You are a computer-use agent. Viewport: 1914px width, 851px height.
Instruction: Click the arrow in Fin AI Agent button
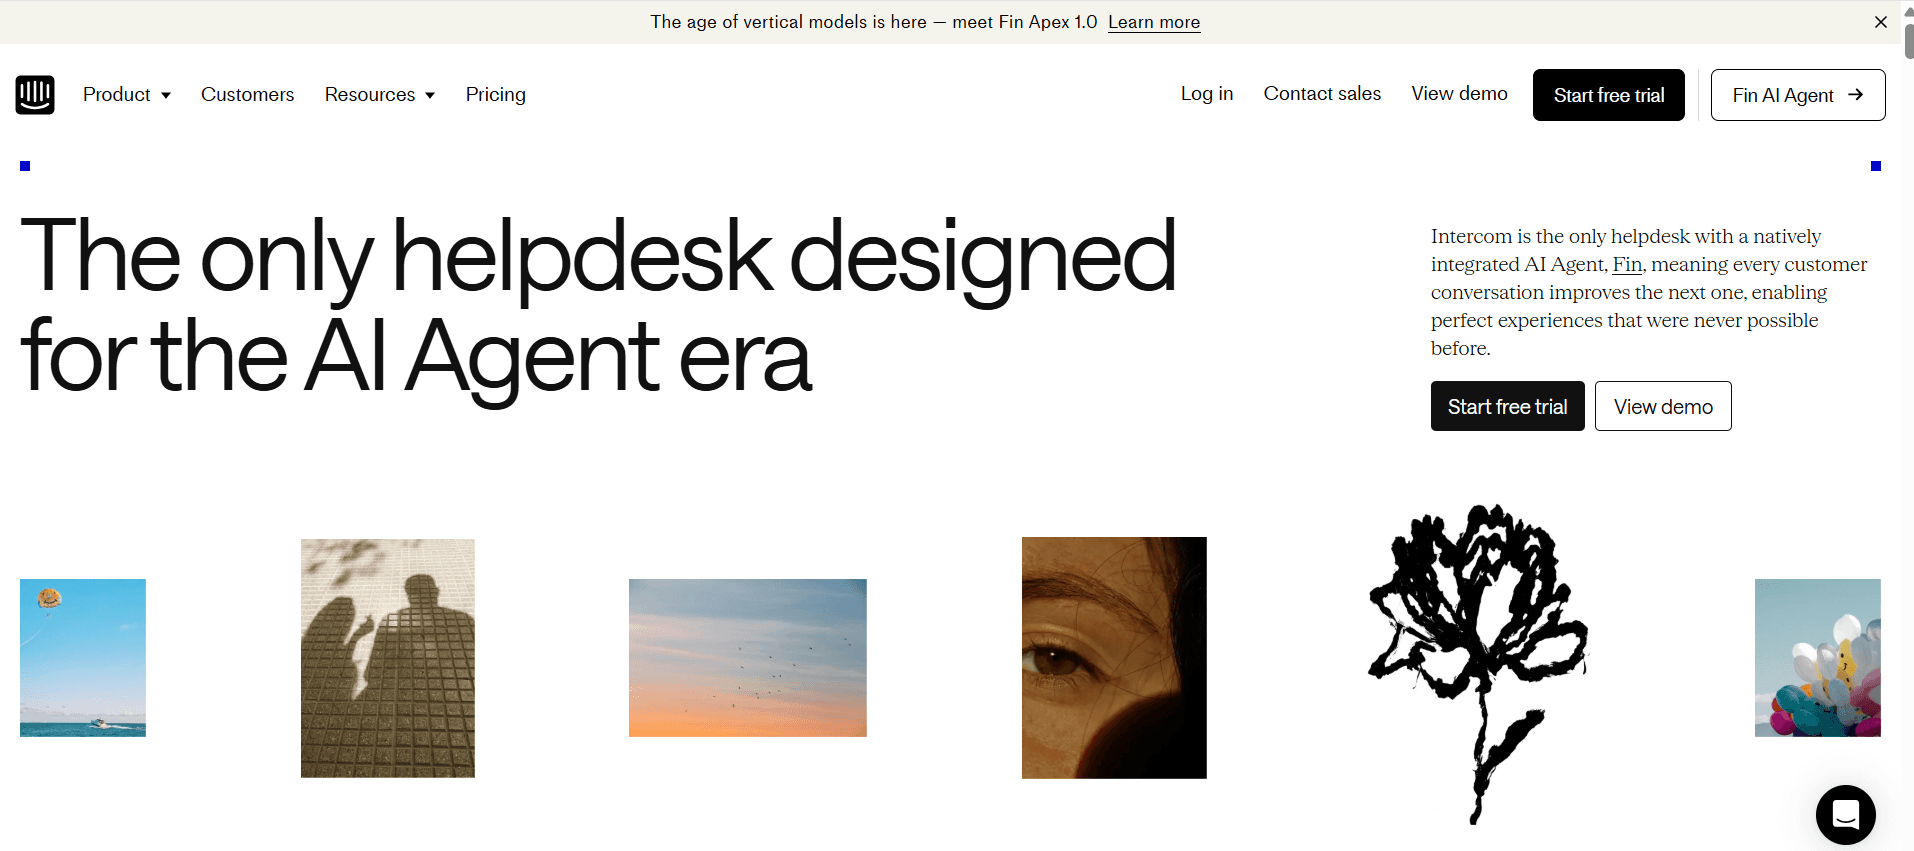point(1855,95)
